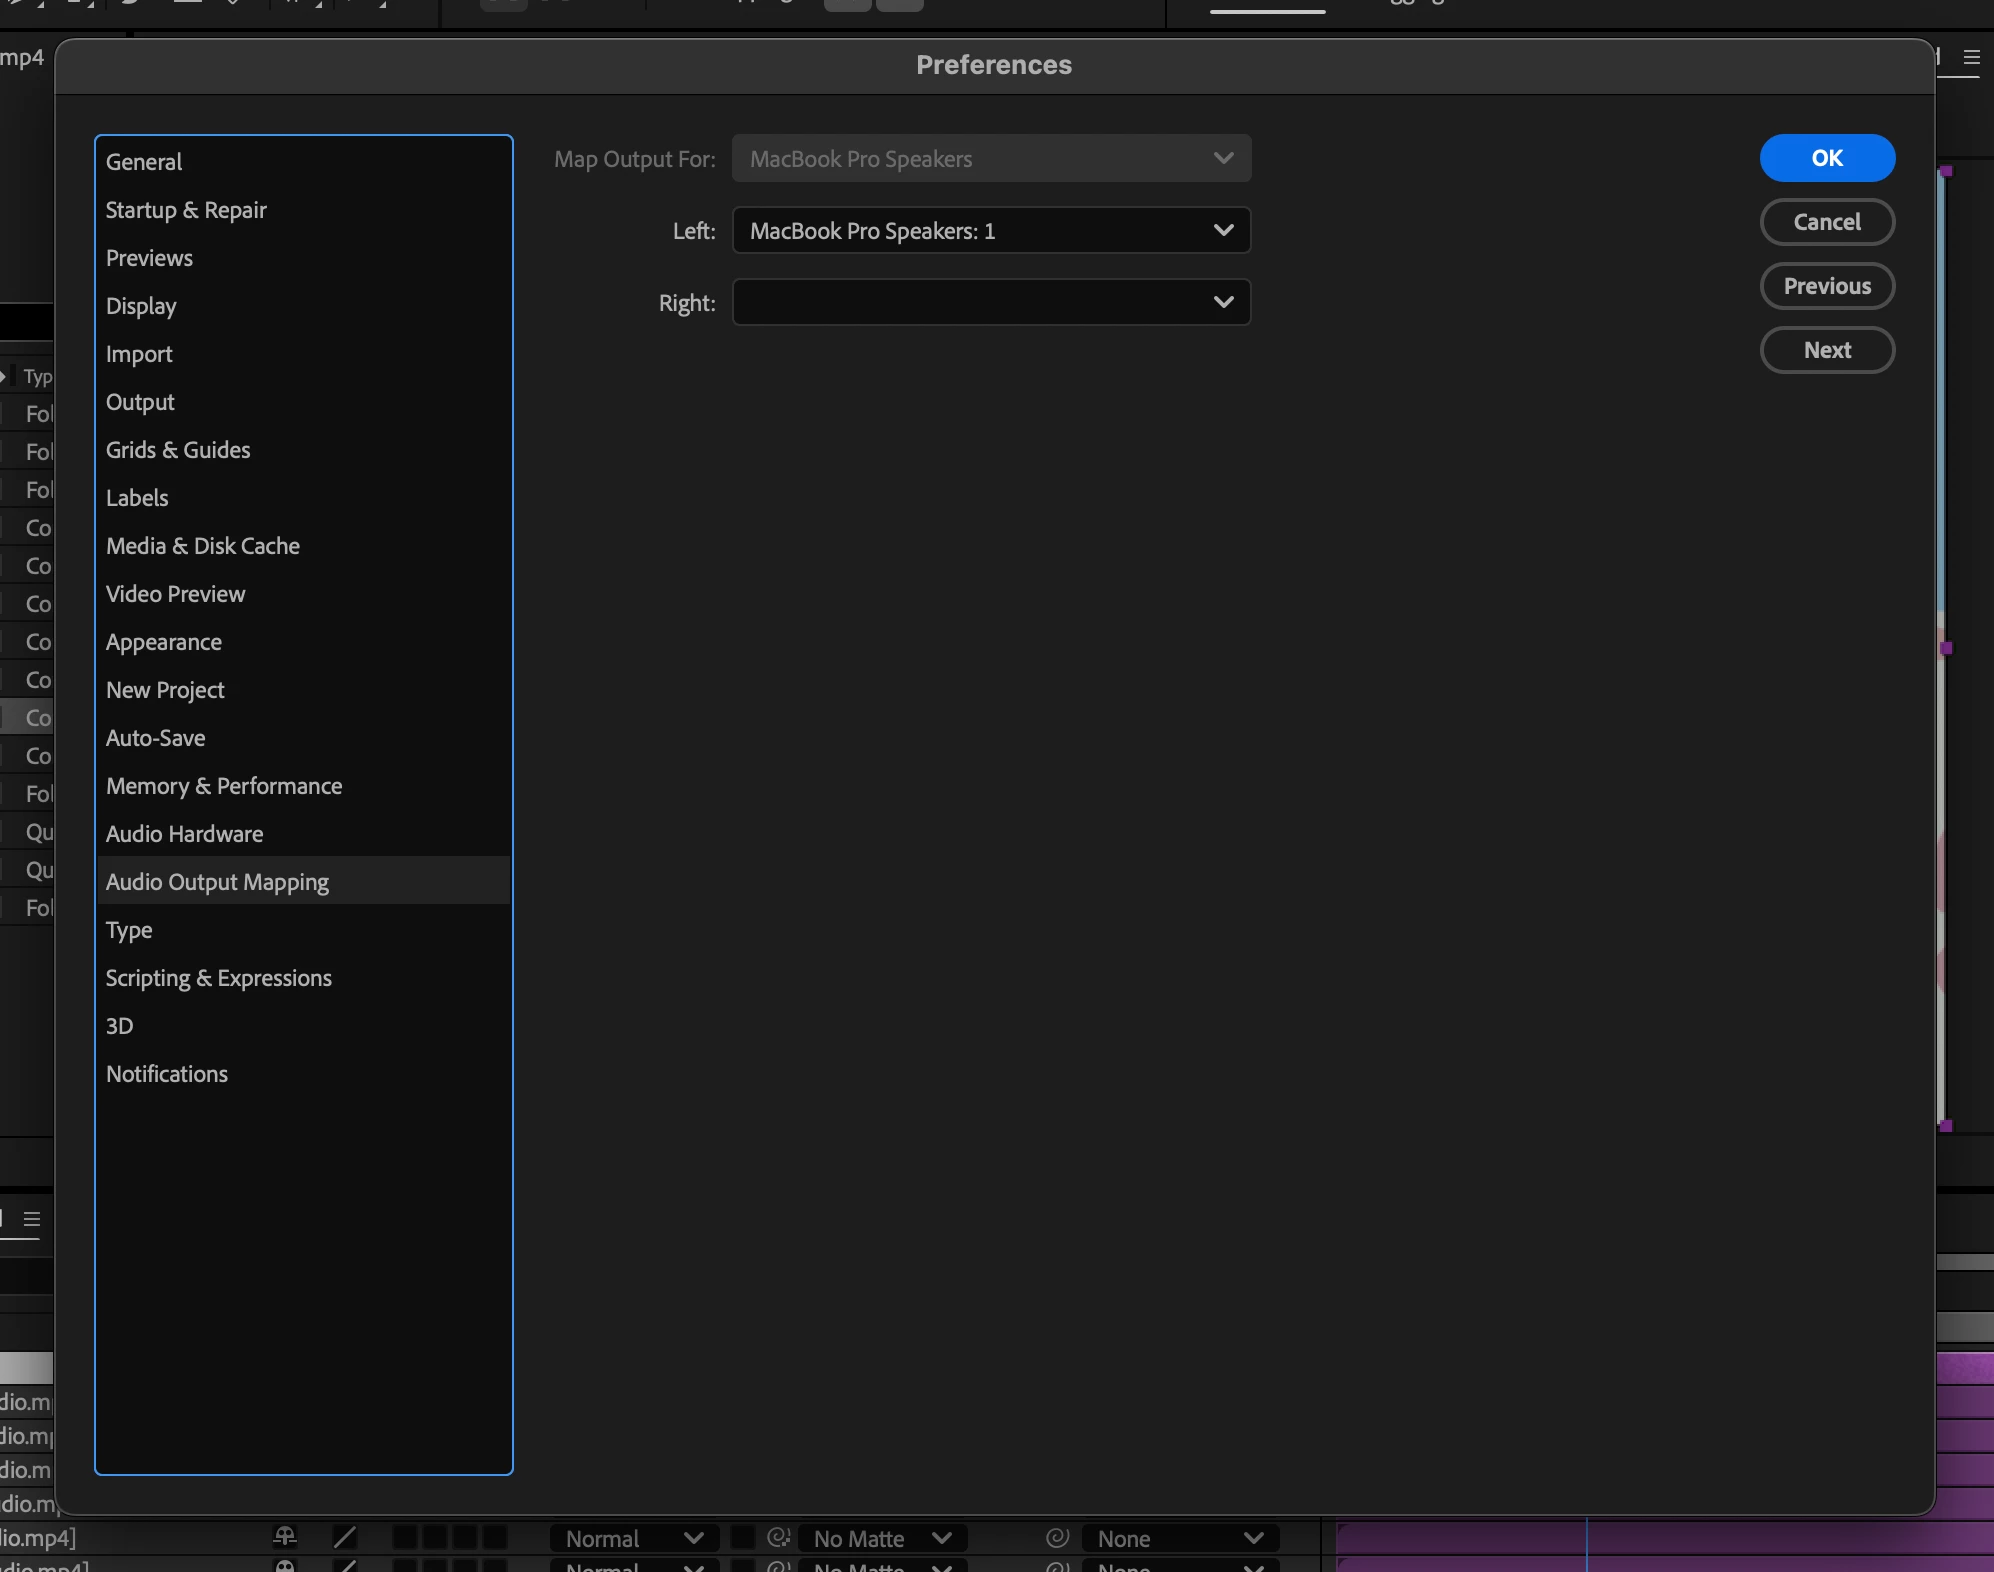Open the top-right panel menu icon
This screenshot has width=1994, height=1572.
[1971, 57]
